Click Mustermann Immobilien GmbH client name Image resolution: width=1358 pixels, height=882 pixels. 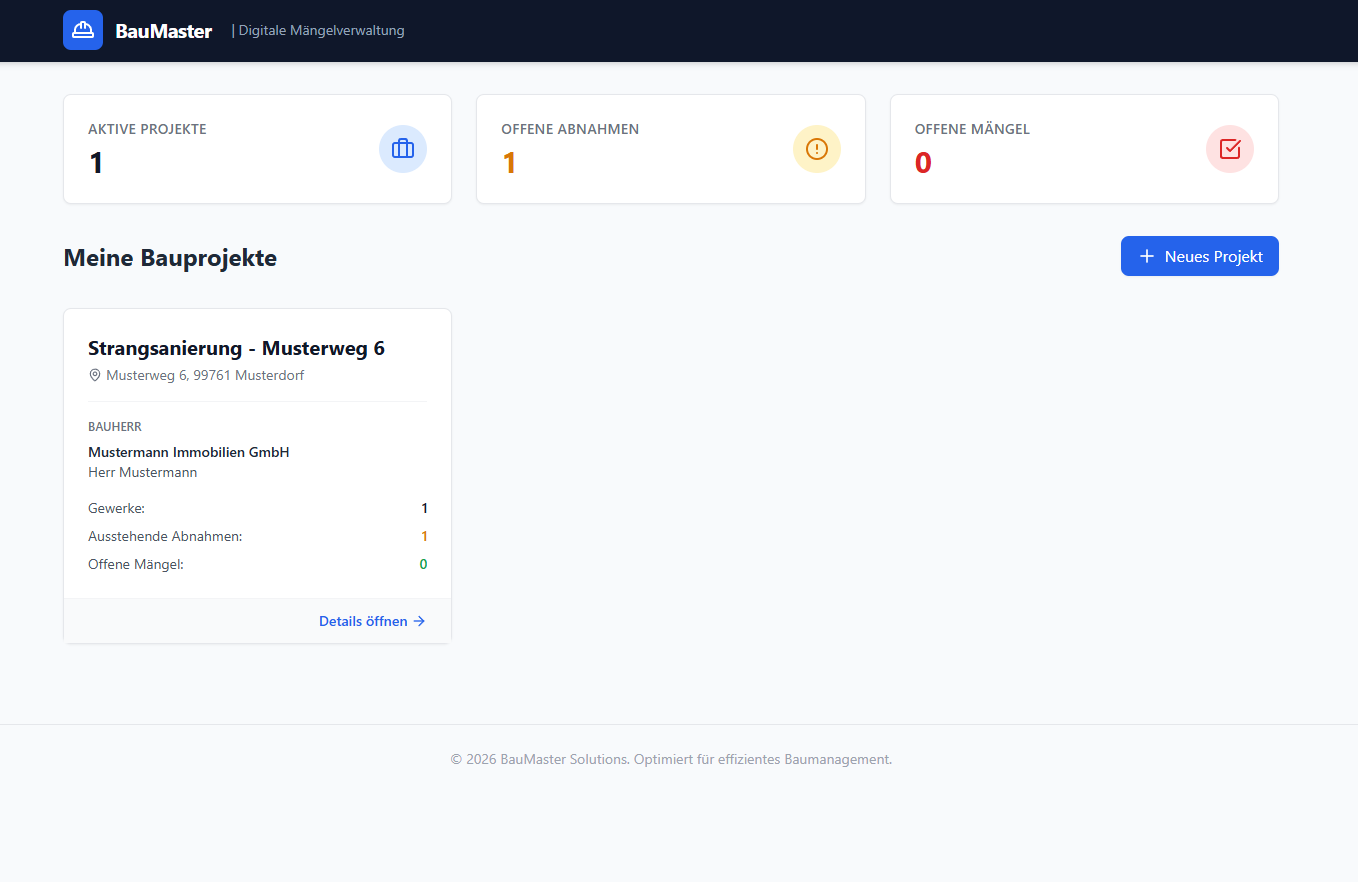(x=189, y=452)
